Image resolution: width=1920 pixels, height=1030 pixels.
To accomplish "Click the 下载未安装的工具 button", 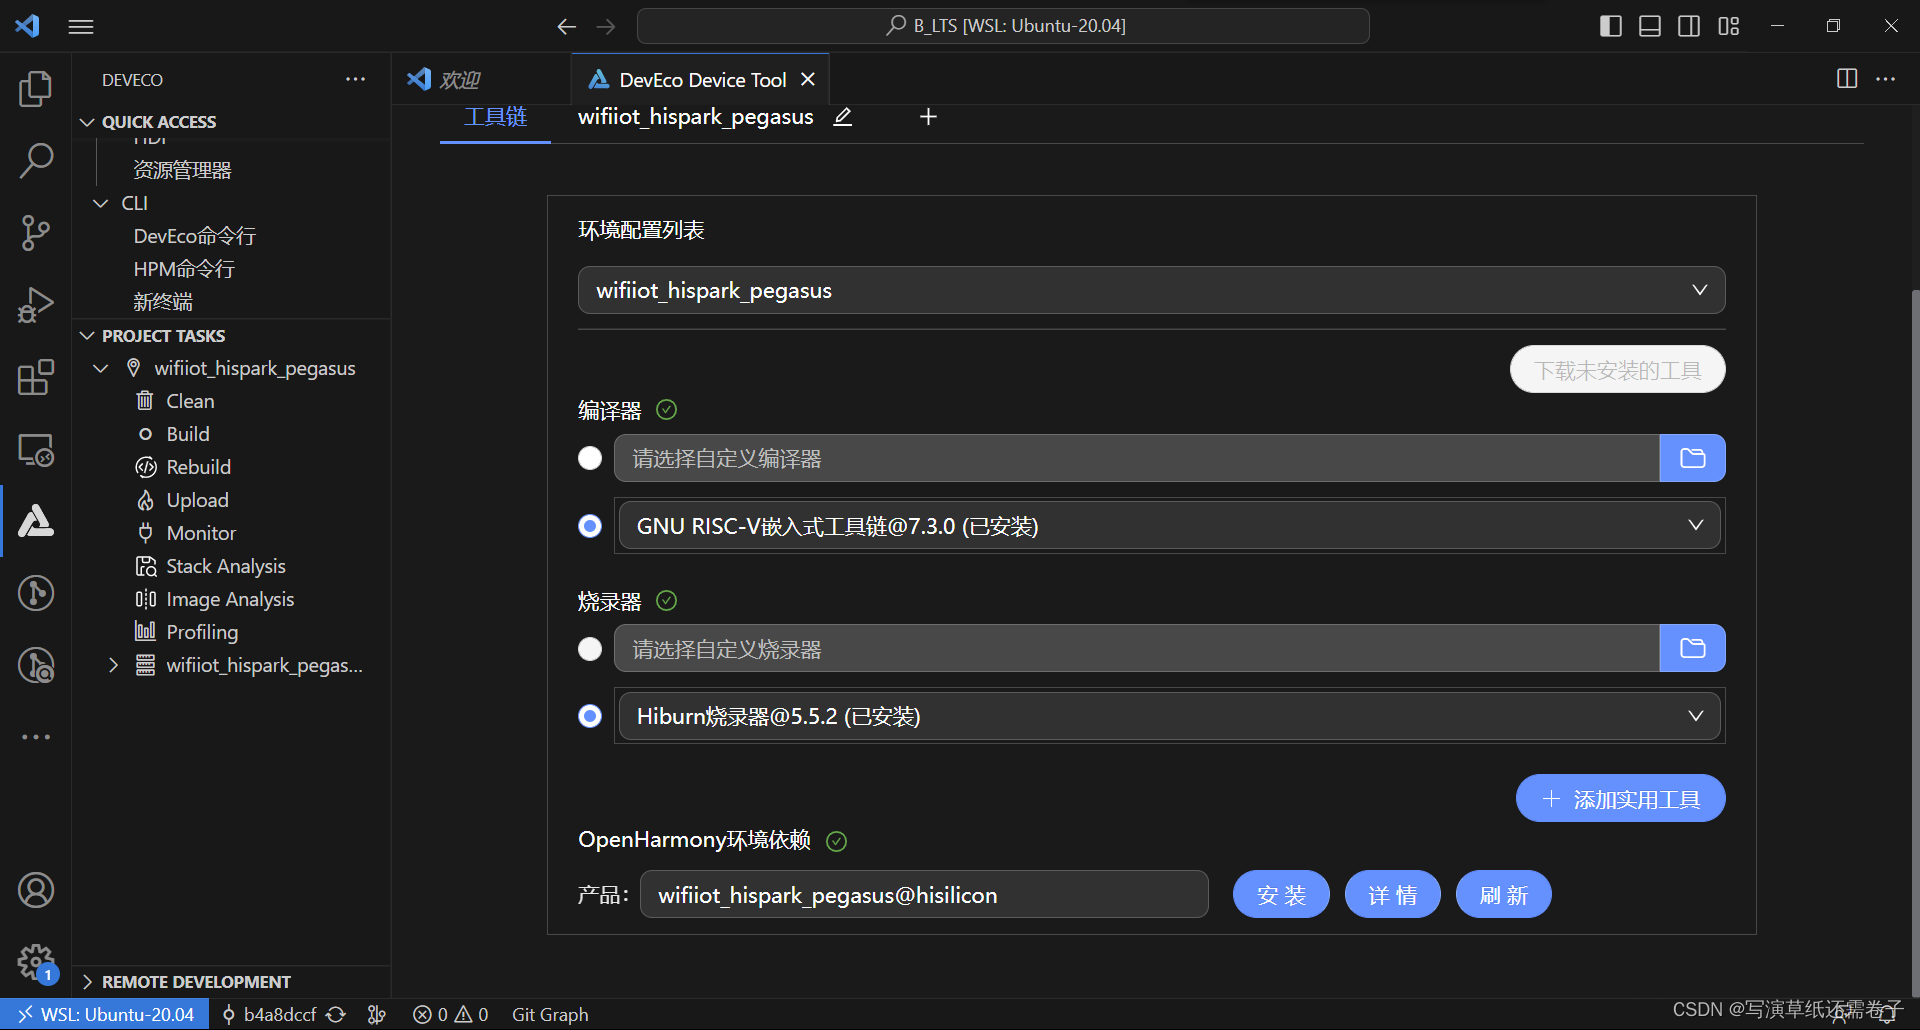I will [x=1617, y=370].
